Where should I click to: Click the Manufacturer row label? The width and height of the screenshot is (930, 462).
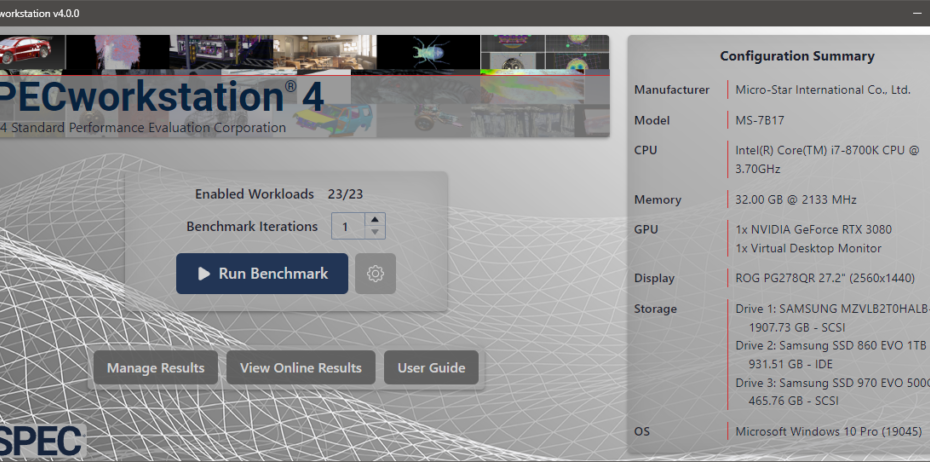point(671,90)
